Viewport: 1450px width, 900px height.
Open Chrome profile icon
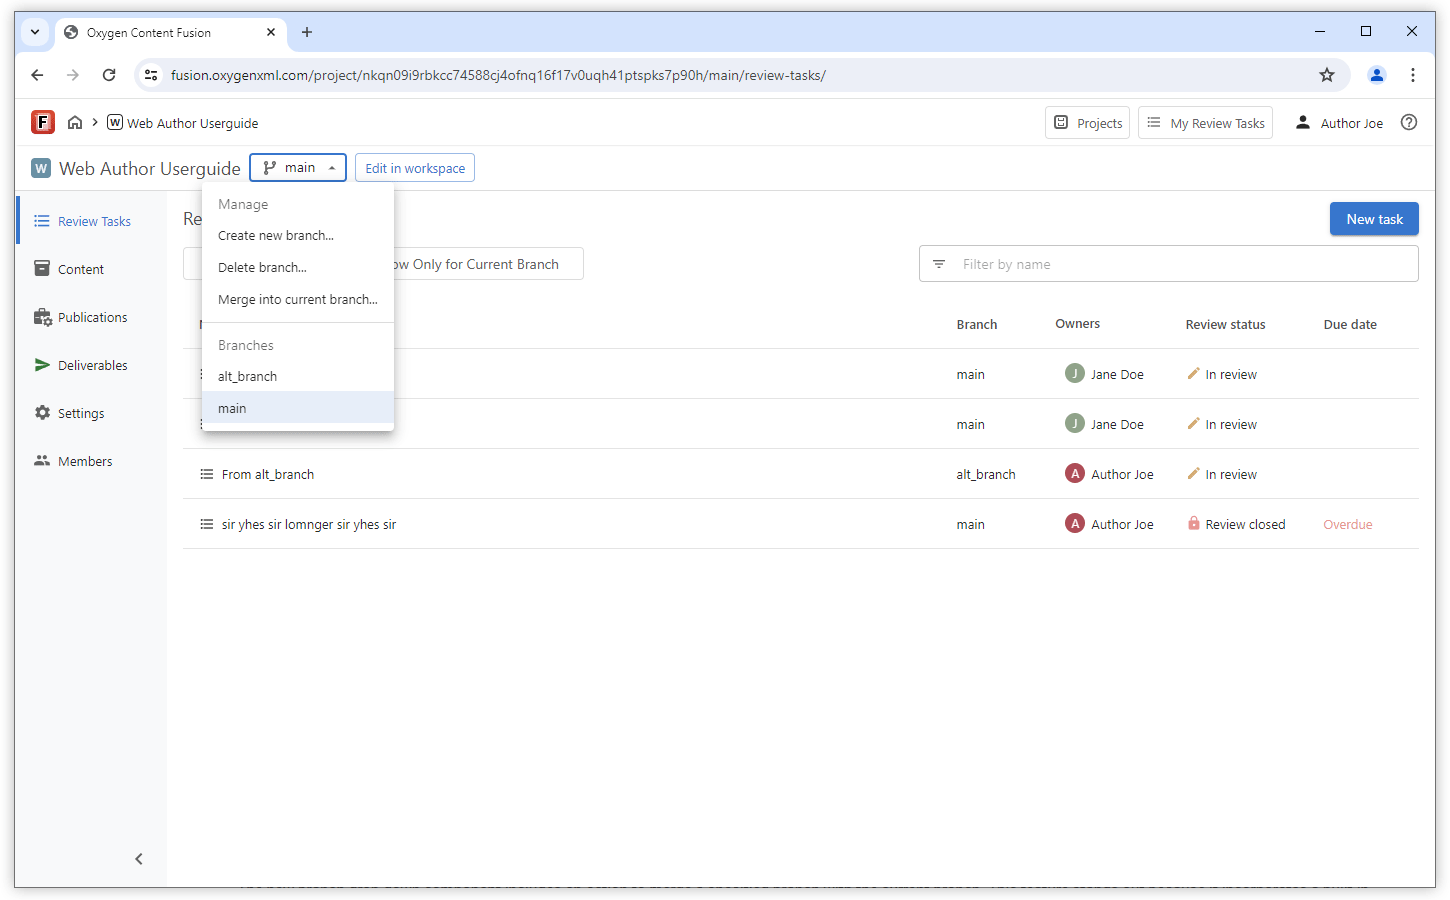1377,75
